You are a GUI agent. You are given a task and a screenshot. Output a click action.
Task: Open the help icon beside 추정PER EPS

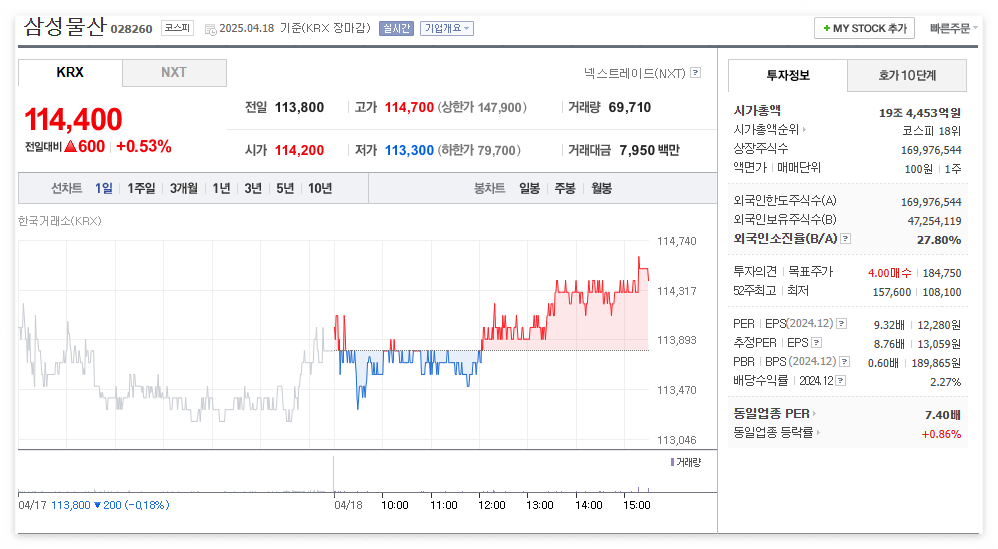[x=817, y=342]
